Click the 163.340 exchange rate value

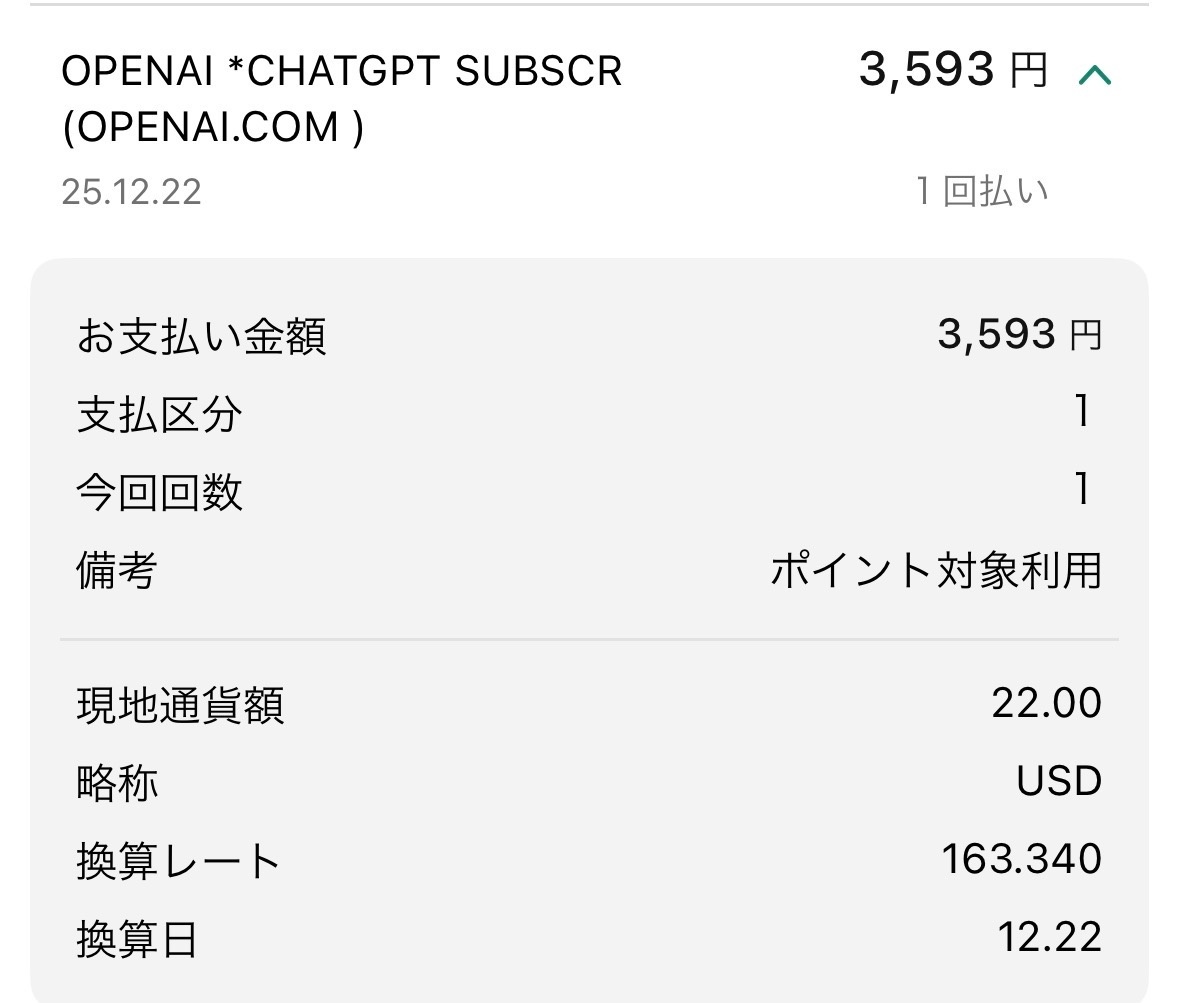pyautogui.click(x=1021, y=859)
